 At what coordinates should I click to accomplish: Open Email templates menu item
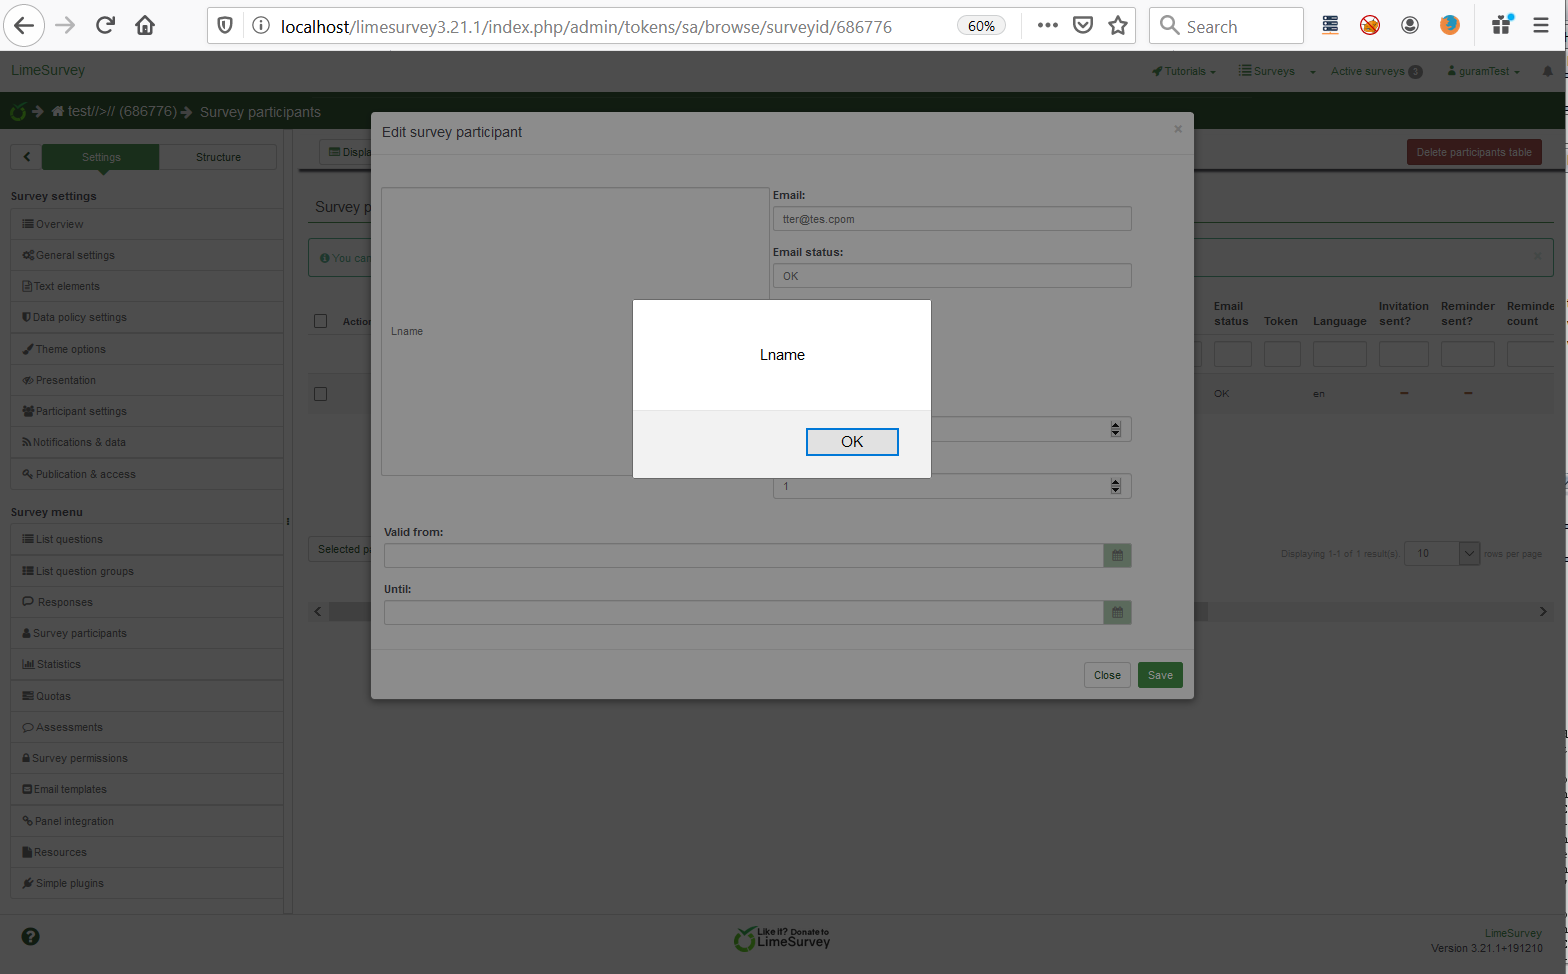point(147,789)
